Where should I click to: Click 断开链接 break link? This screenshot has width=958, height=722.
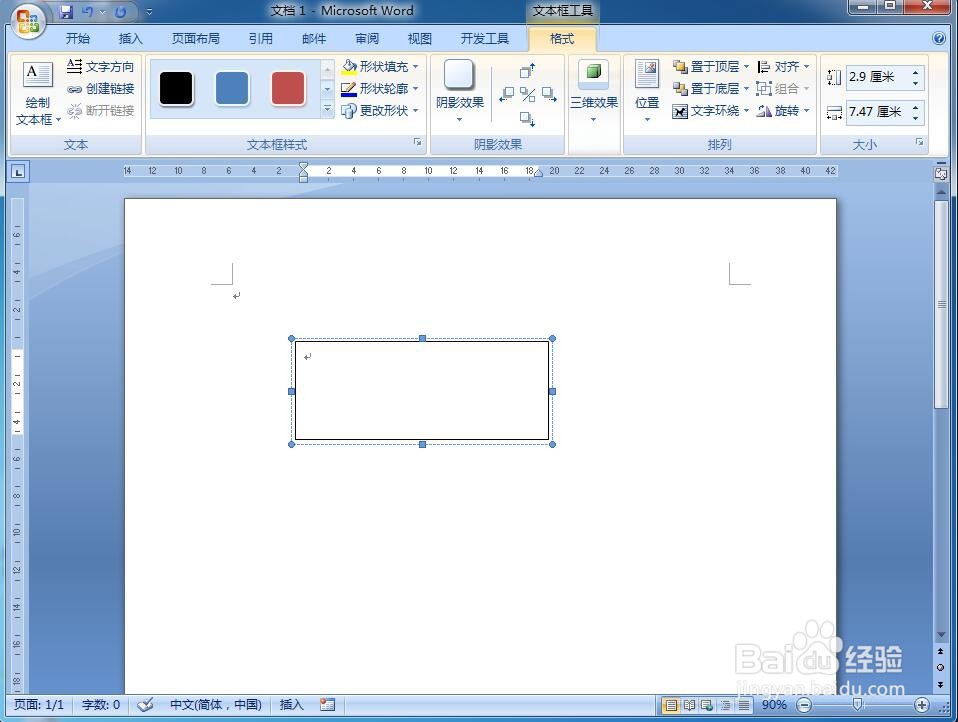pyautogui.click(x=100, y=111)
